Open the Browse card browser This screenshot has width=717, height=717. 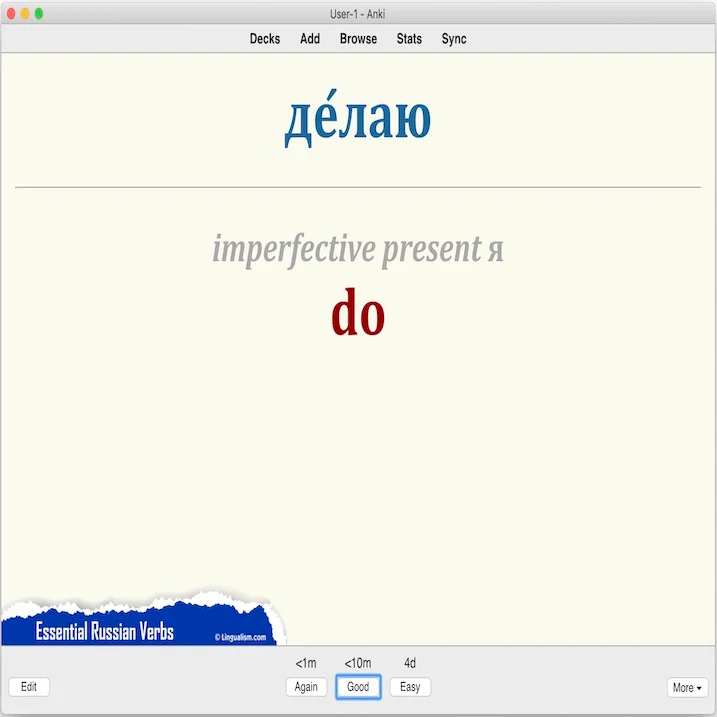[x=358, y=39]
